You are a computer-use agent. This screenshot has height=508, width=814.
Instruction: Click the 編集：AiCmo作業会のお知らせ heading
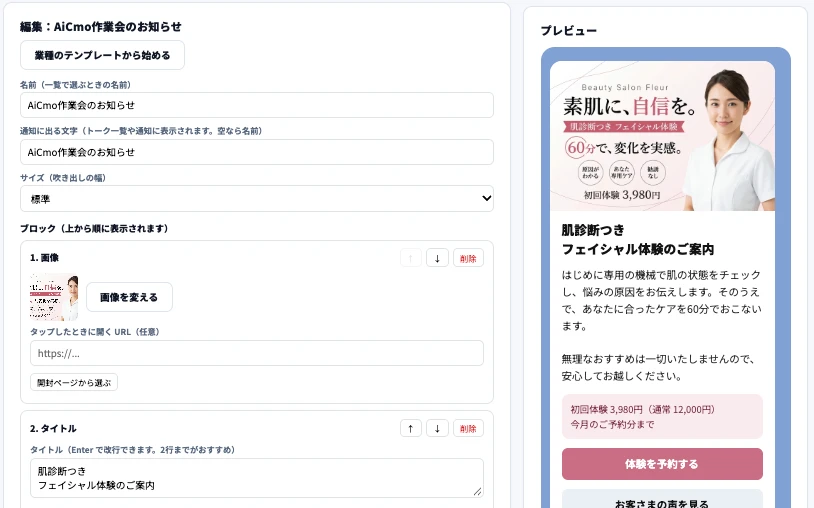pos(101,26)
